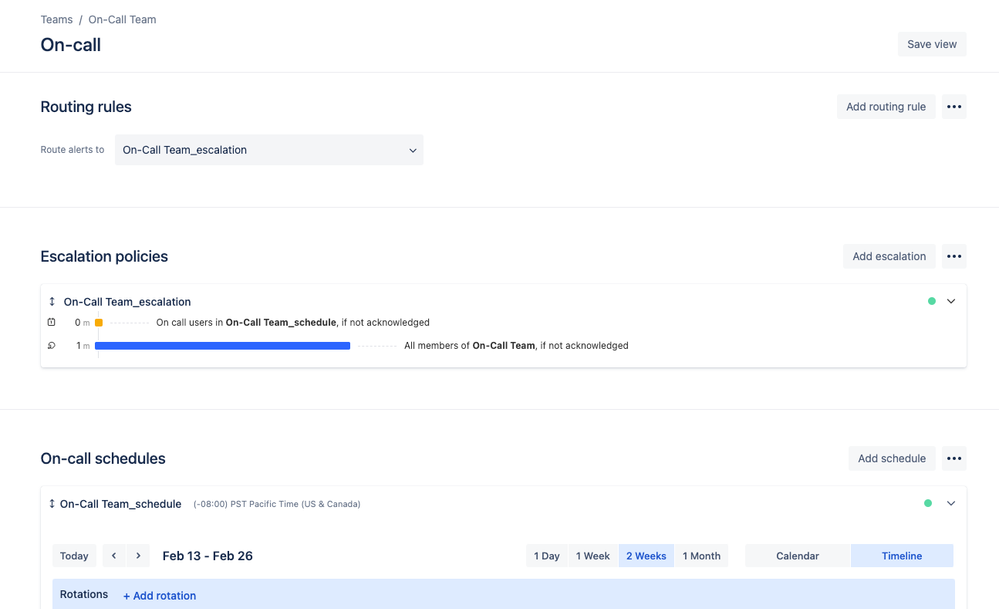Open the Escalation policies ellipsis menu
Screen dimensions: 999x609
[x=953, y=256]
